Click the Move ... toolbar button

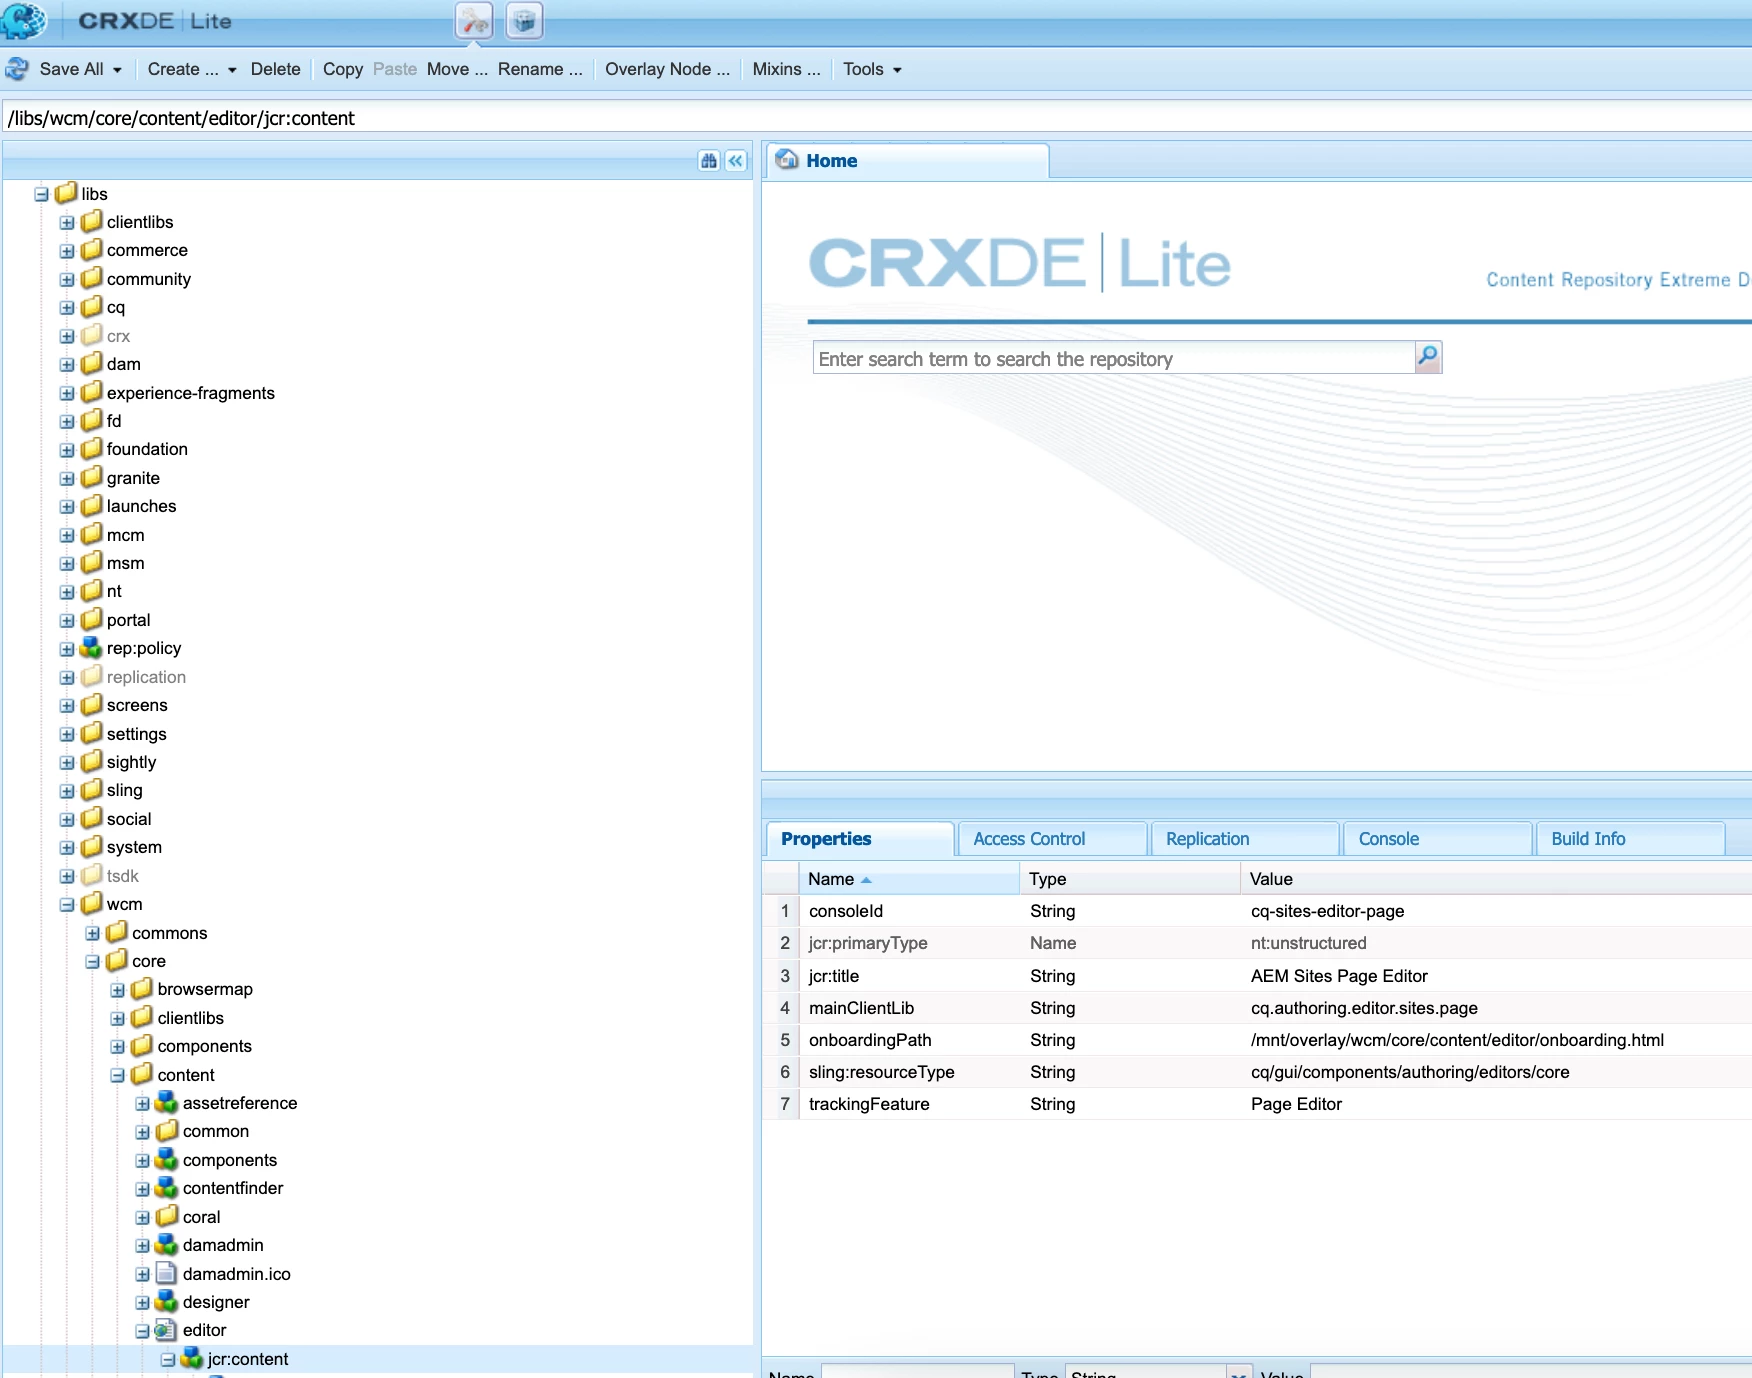457,69
